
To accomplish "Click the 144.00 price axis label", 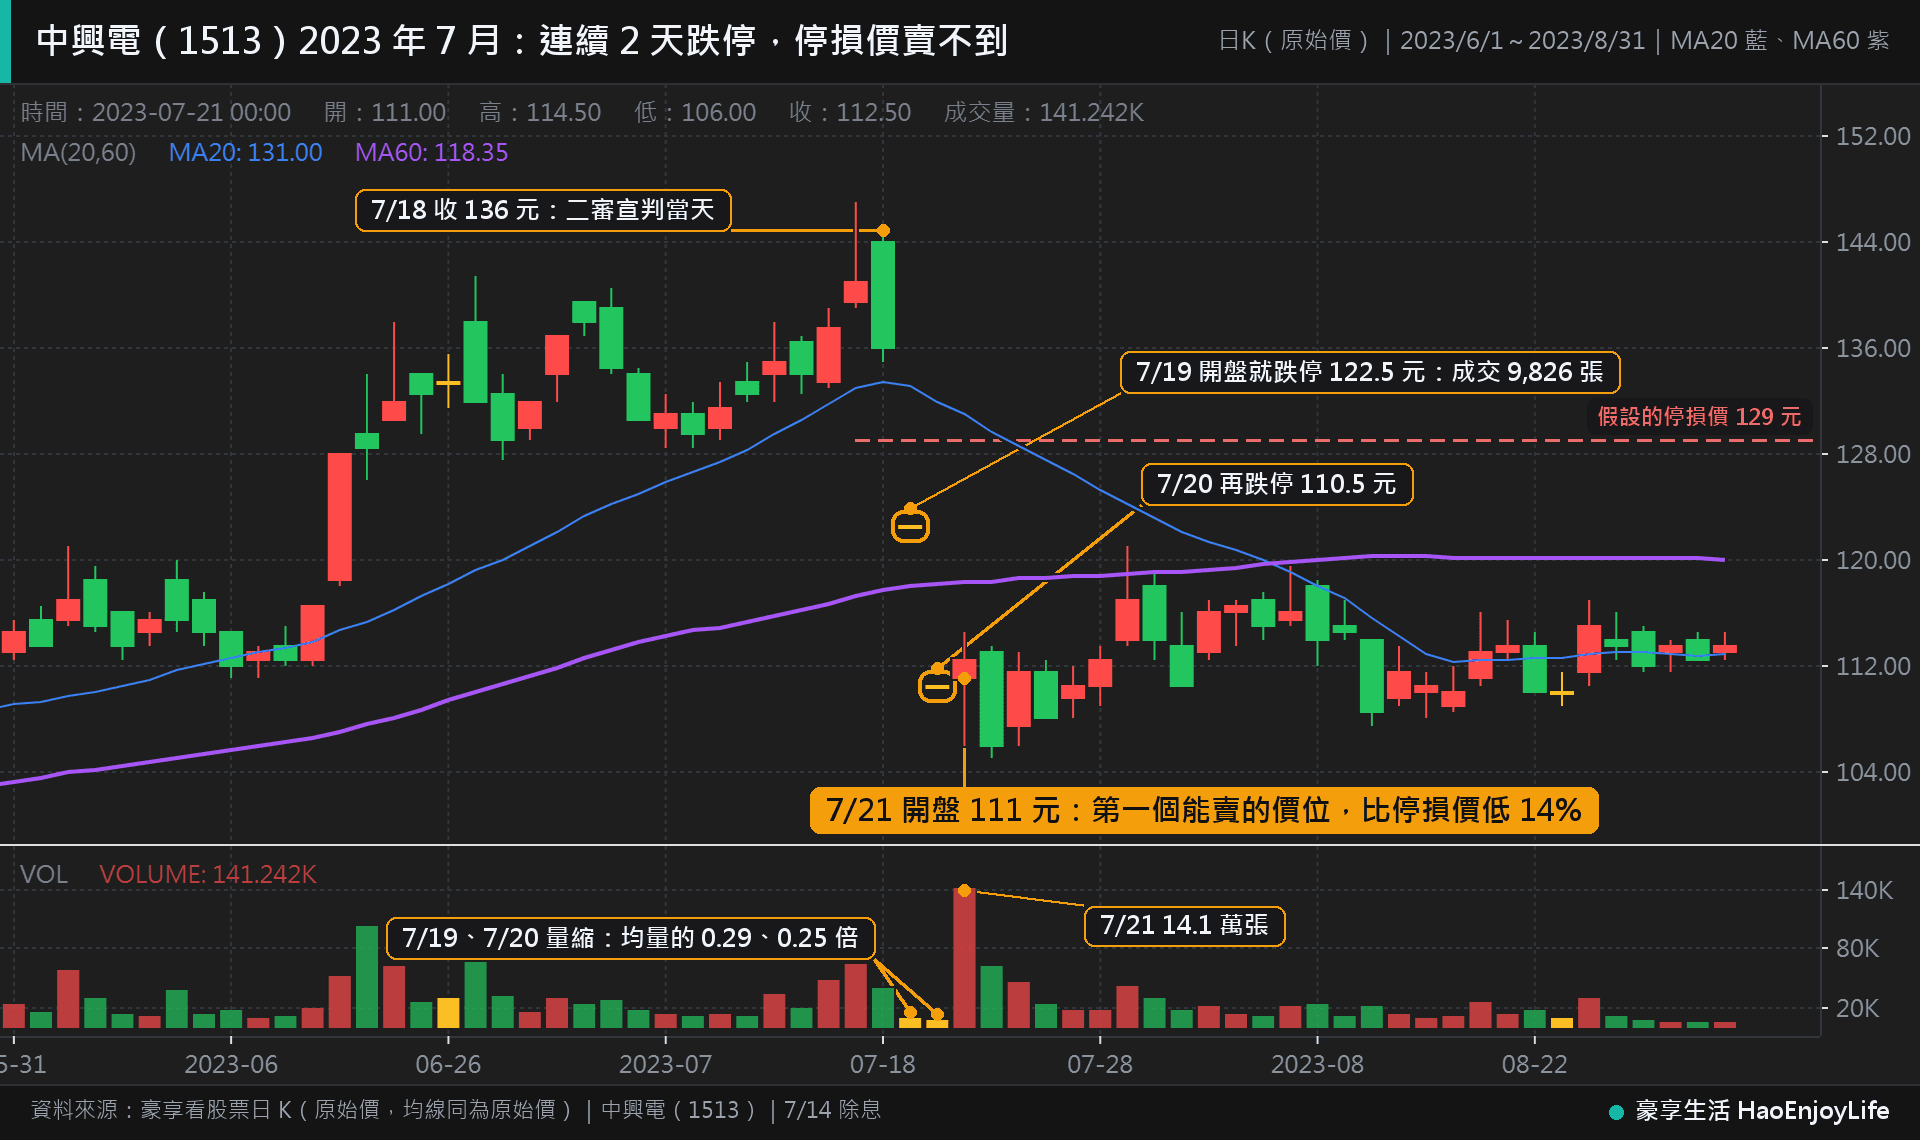I will 1873,242.
